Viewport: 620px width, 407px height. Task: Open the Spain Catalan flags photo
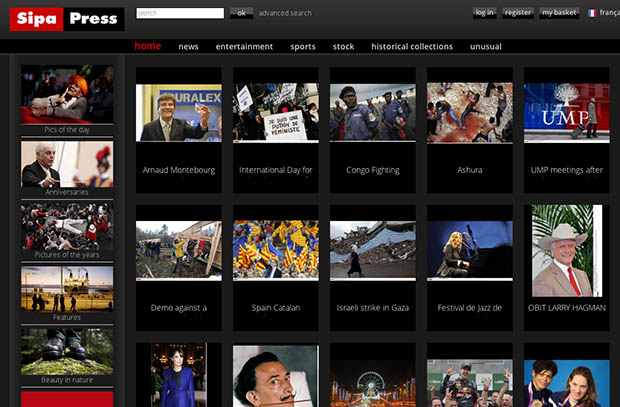pos(276,250)
